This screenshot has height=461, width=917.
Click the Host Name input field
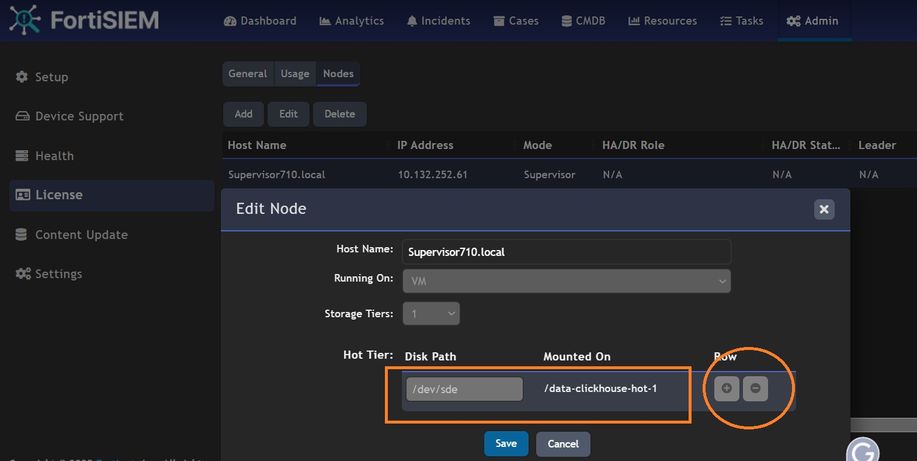(x=566, y=252)
